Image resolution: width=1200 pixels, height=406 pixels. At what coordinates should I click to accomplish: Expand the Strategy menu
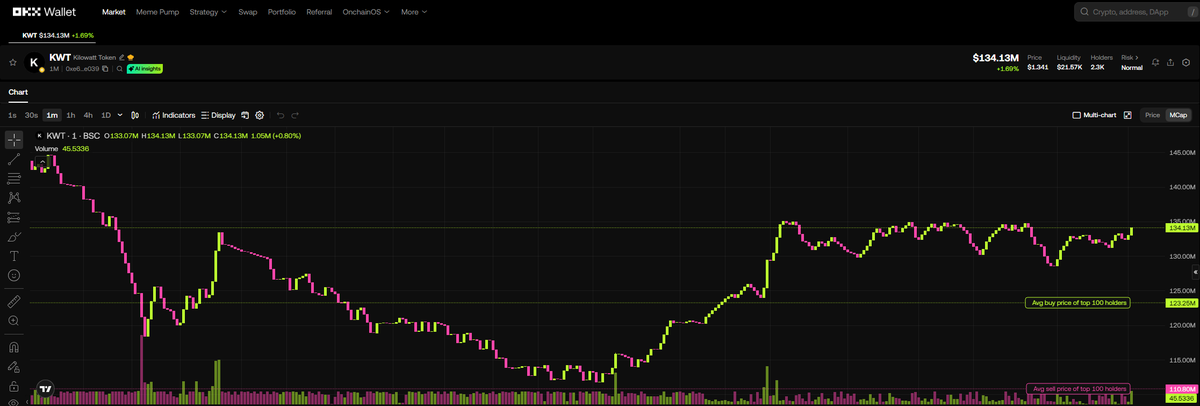point(207,12)
